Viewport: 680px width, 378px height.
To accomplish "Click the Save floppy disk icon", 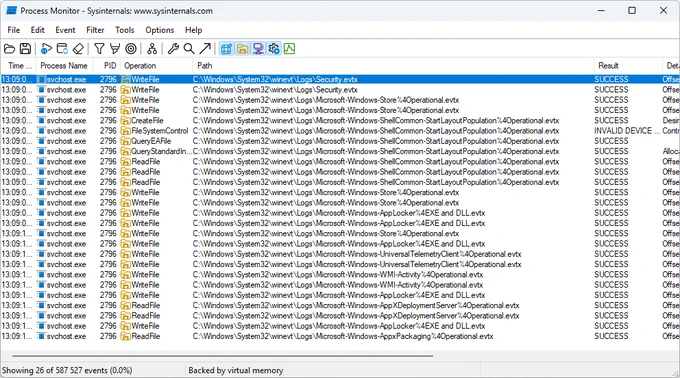I will pos(25,49).
